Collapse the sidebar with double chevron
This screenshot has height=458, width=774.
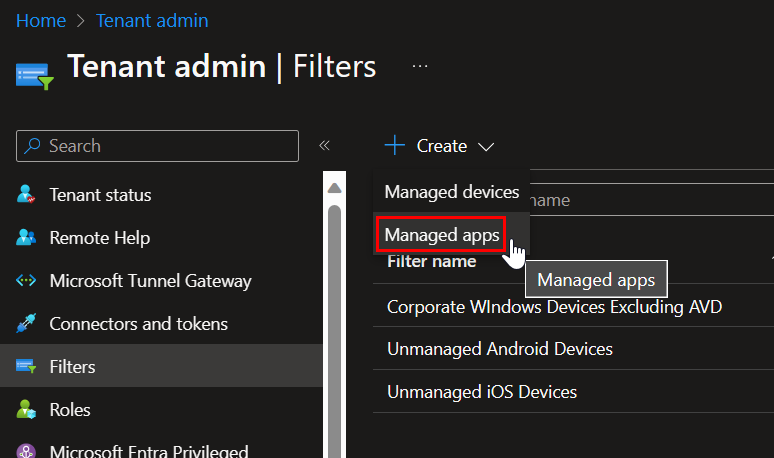point(324,146)
